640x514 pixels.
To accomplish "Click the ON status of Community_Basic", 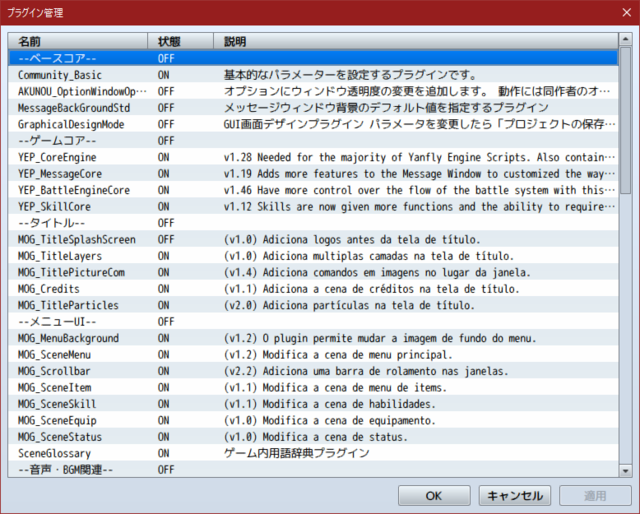I will (164, 75).
